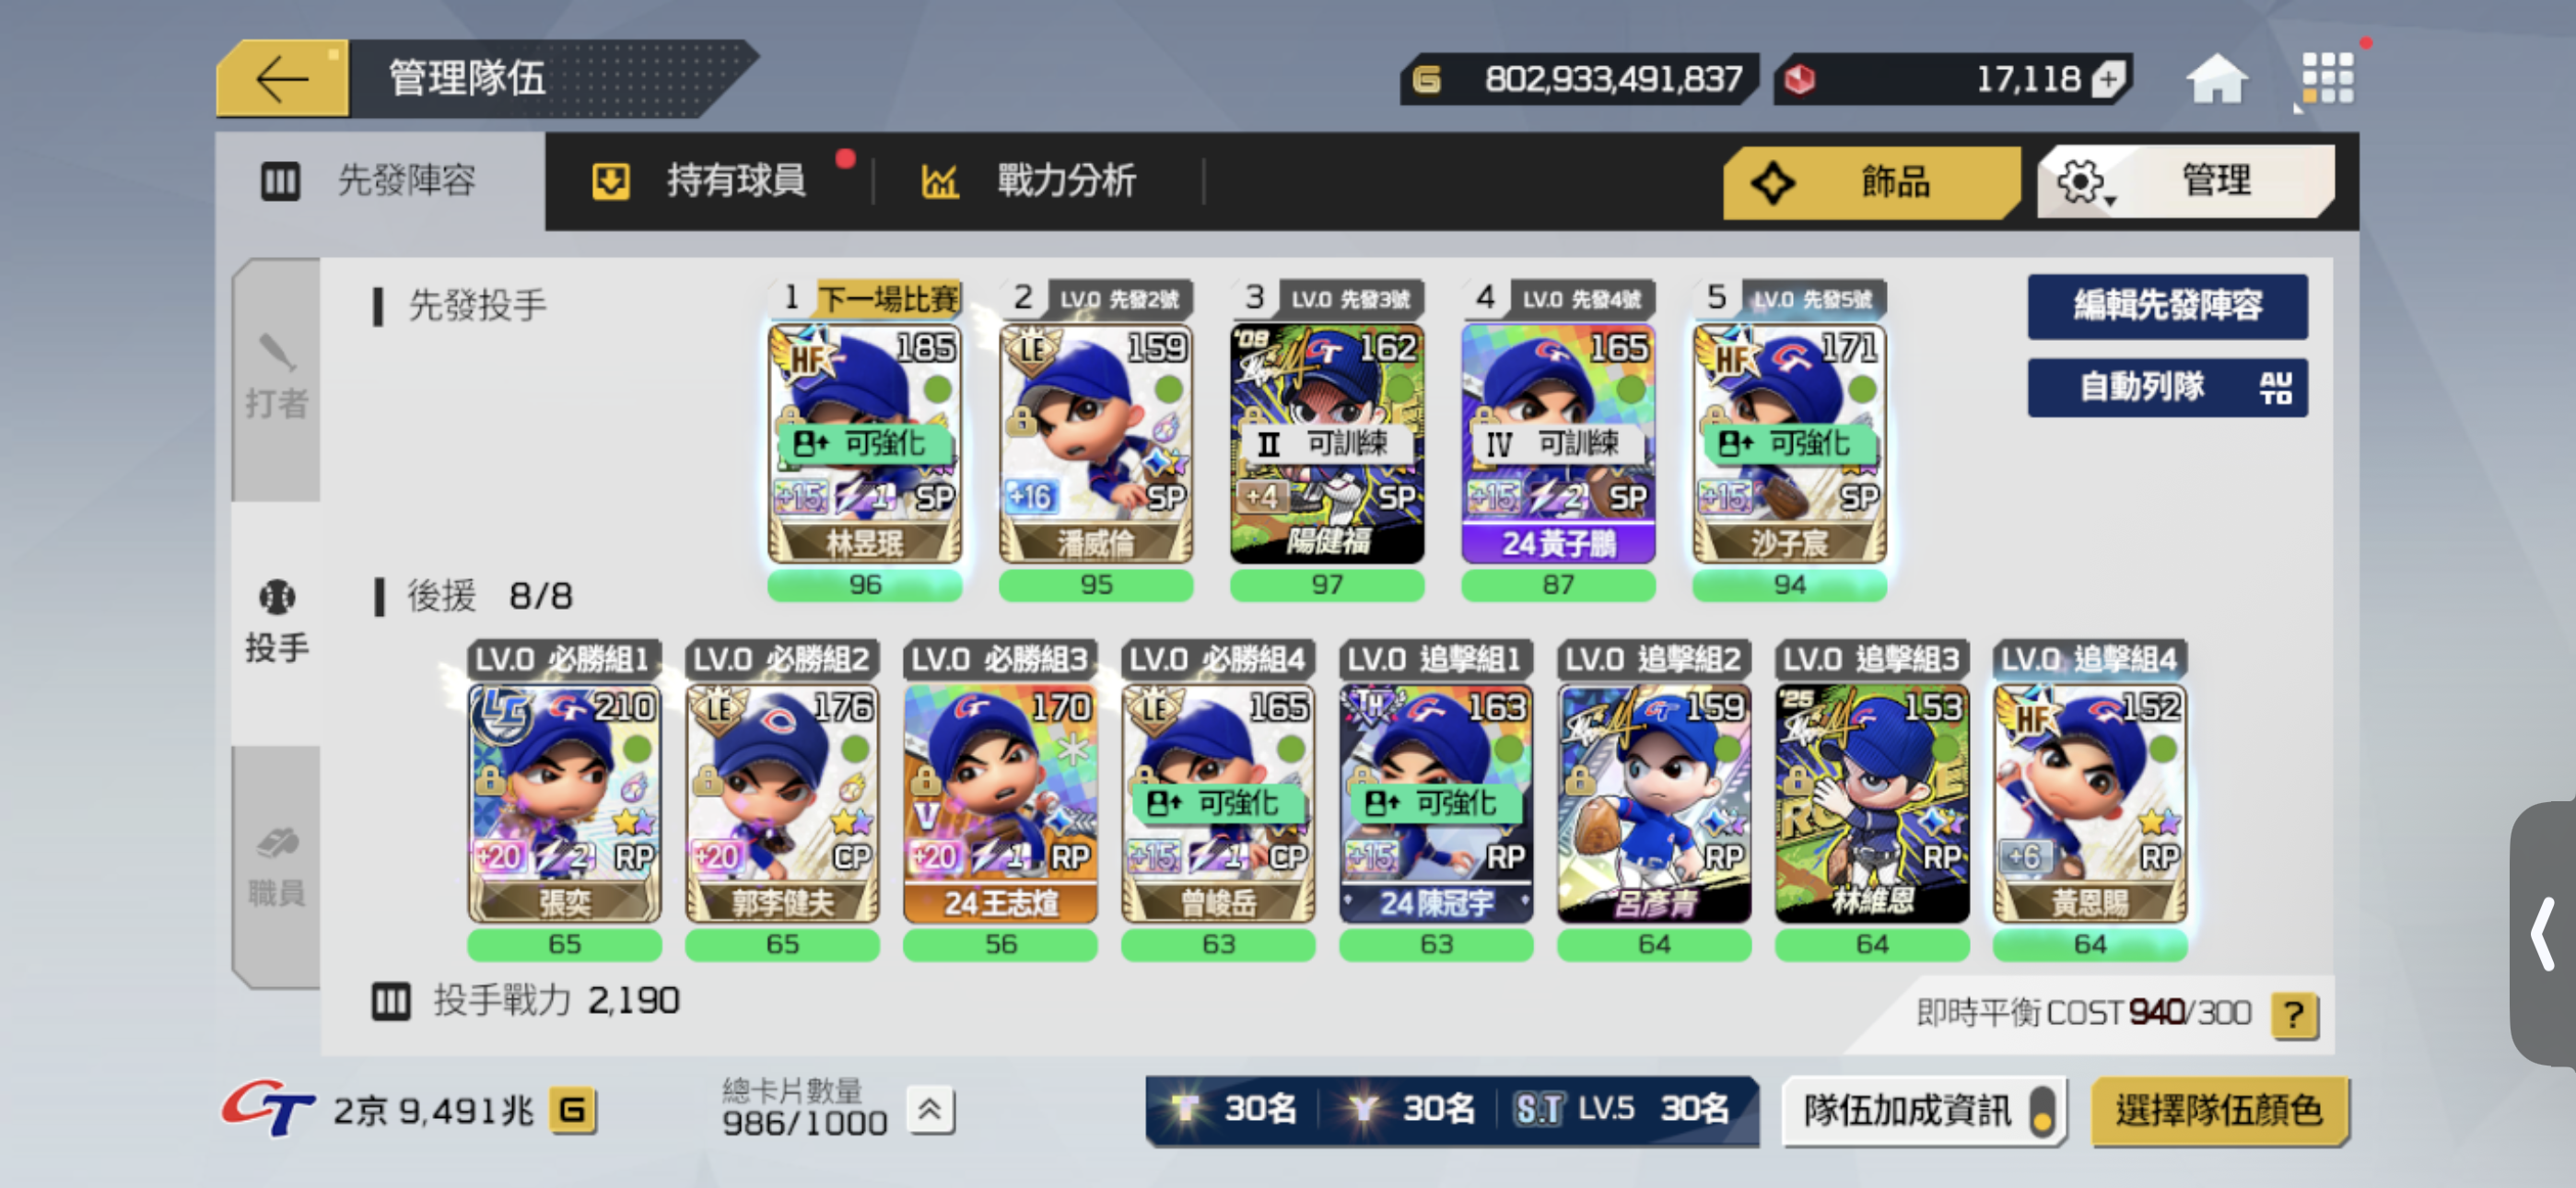Click the COST help question mark

click(2294, 1014)
